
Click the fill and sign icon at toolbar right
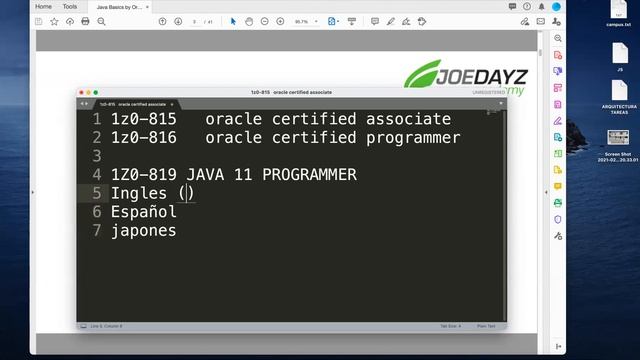(525, 22)
